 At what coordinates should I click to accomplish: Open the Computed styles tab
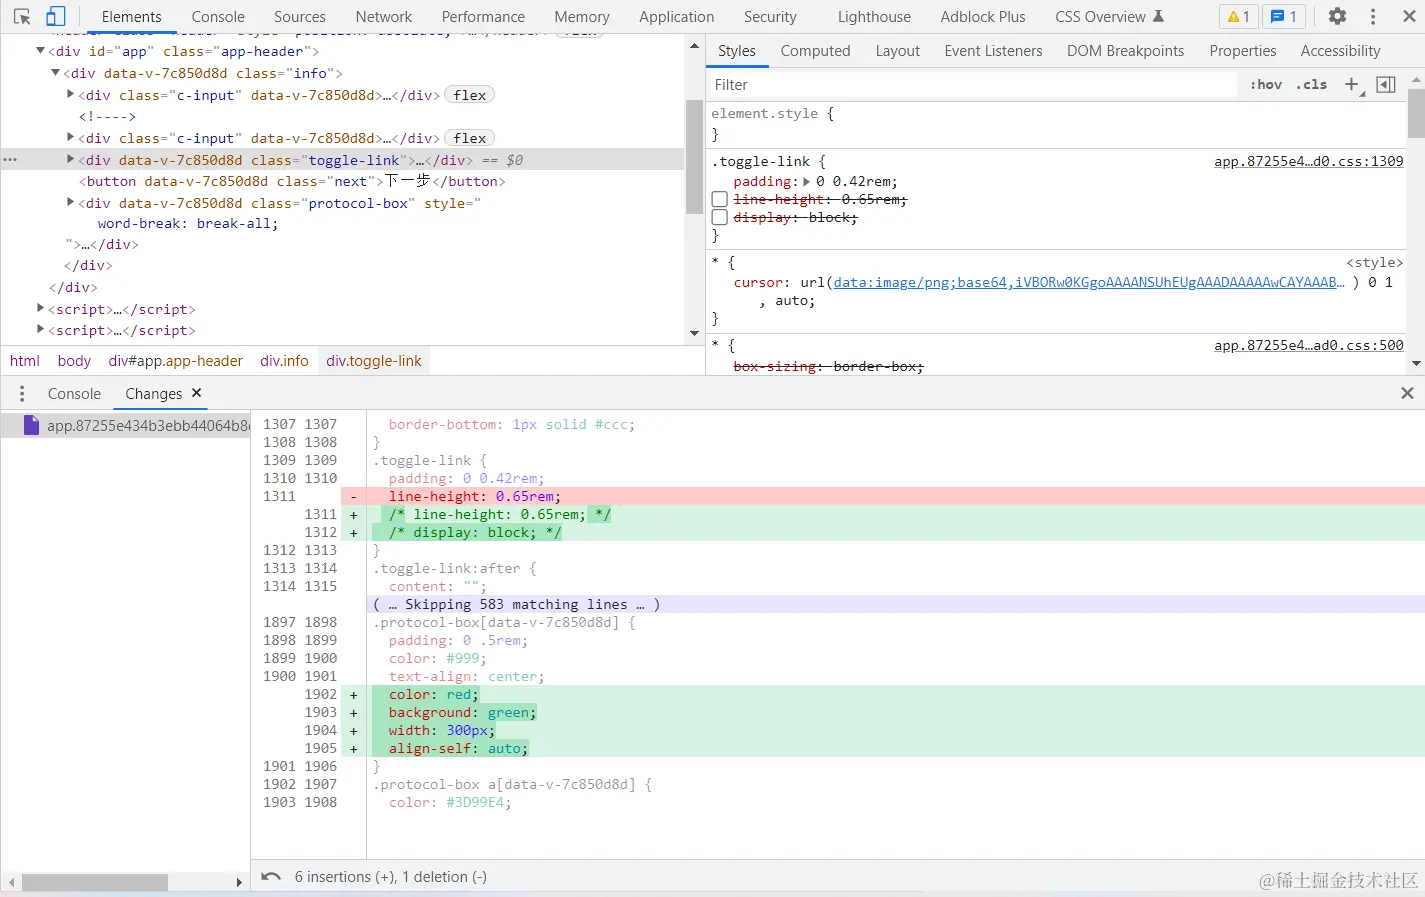coord(815,51)
